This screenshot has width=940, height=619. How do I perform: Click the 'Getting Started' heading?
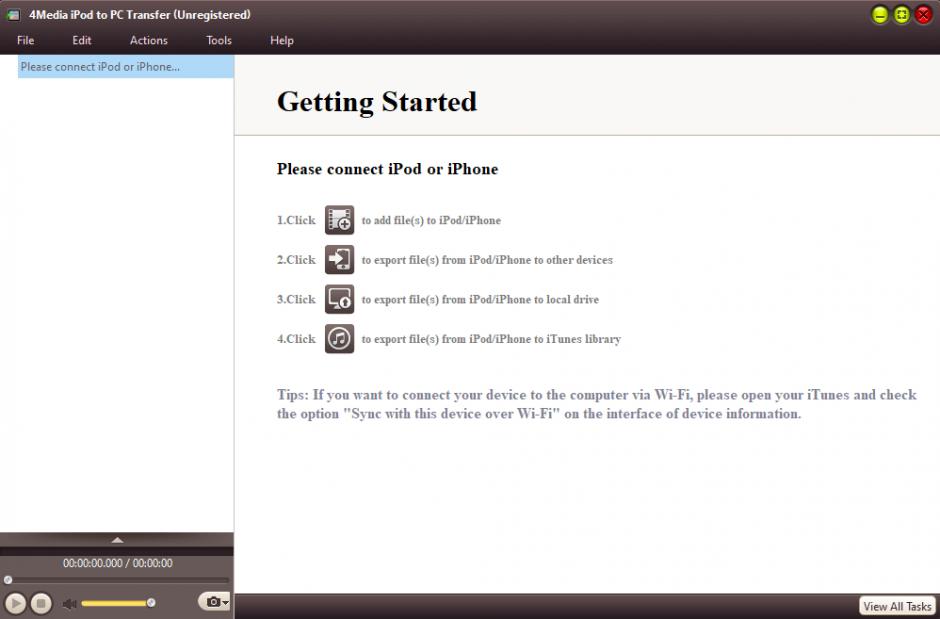(377, 101)
